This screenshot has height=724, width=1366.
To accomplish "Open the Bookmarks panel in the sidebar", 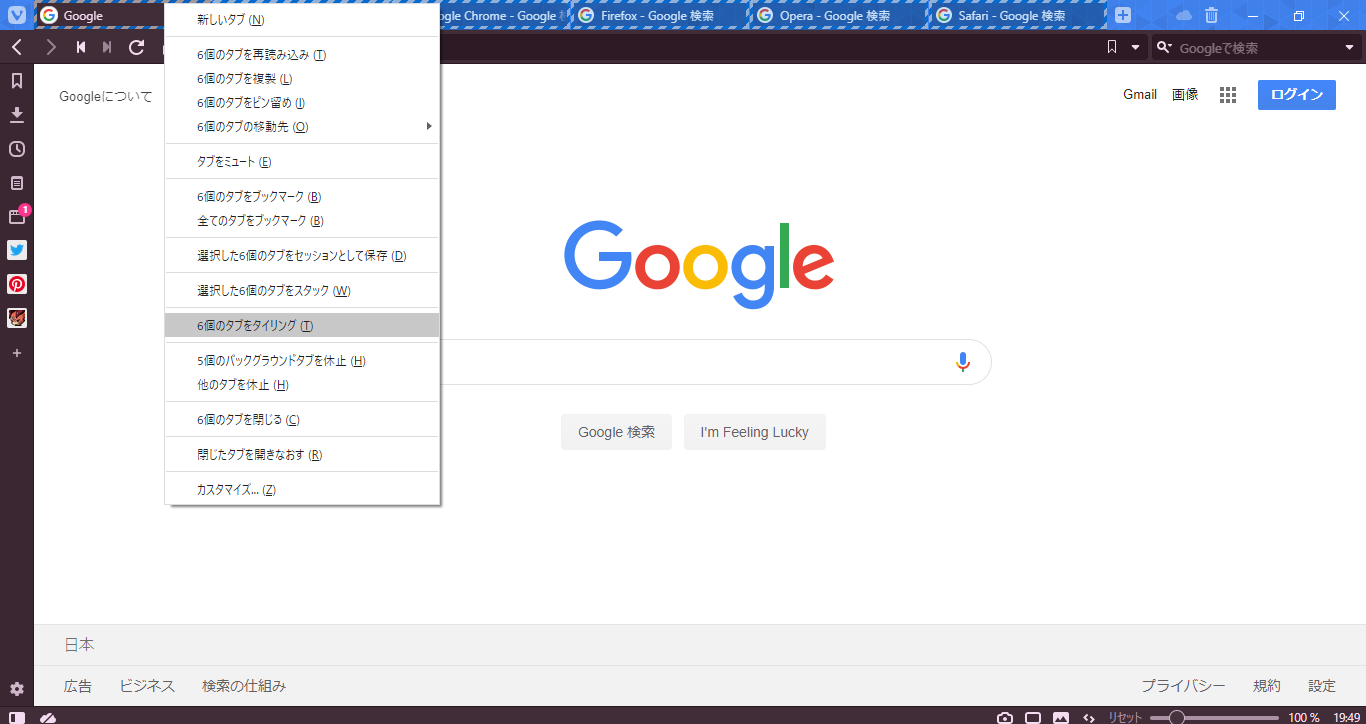I will point(16,81).
